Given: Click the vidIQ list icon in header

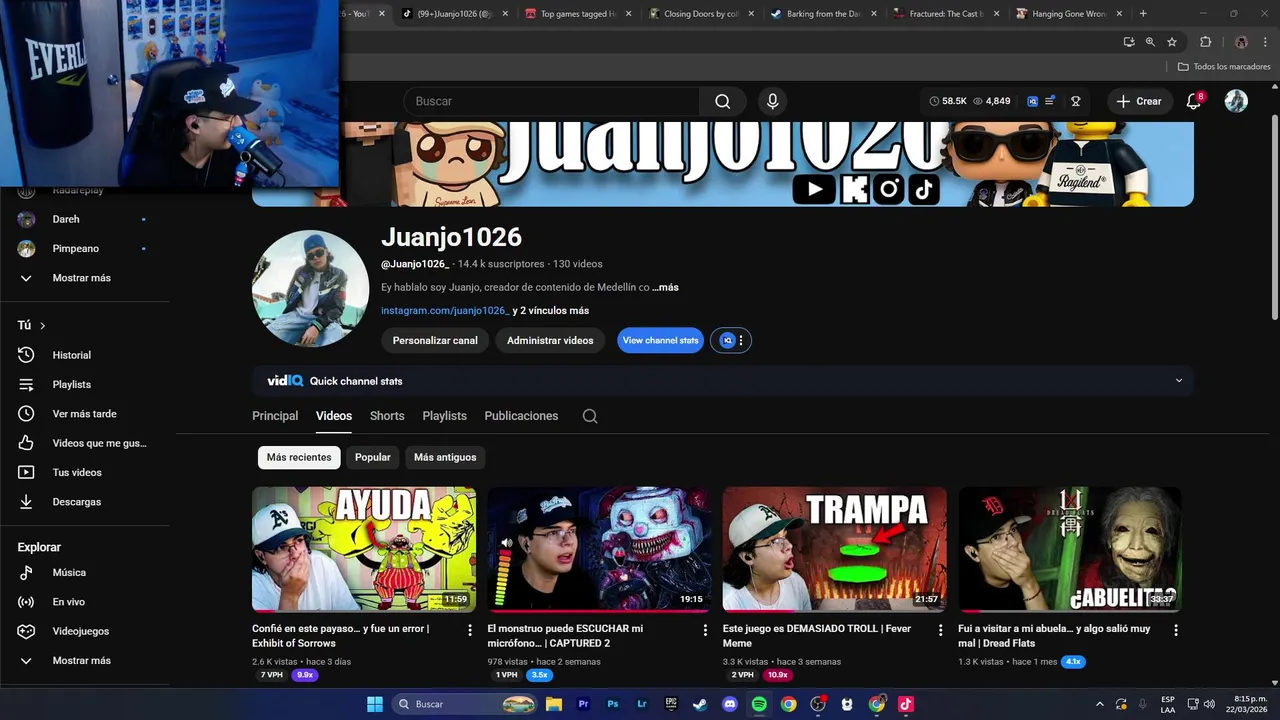Looking at the screenshot, I should [x=1050, y=101].
